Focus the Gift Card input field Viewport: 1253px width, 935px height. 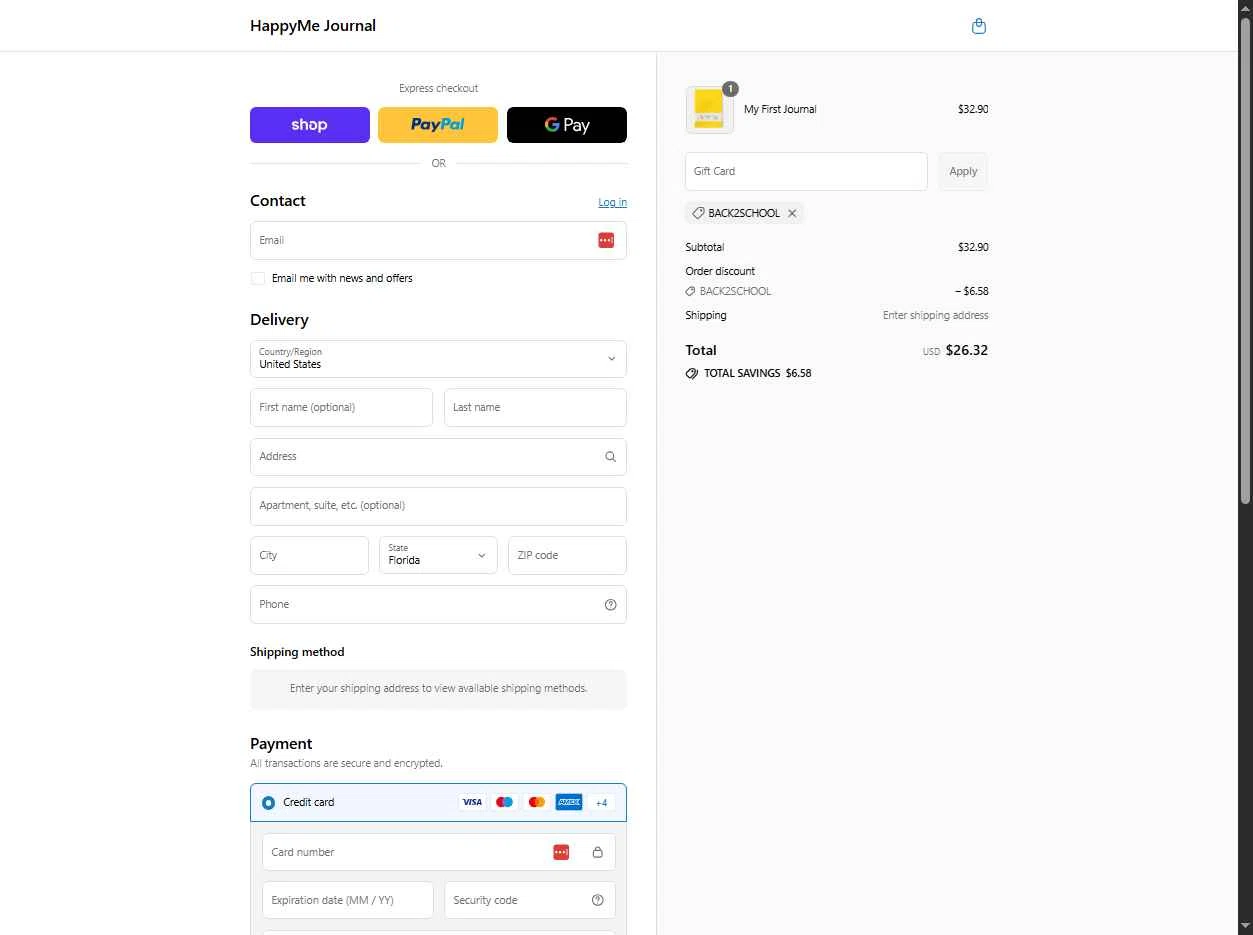[x=806, y=171]
